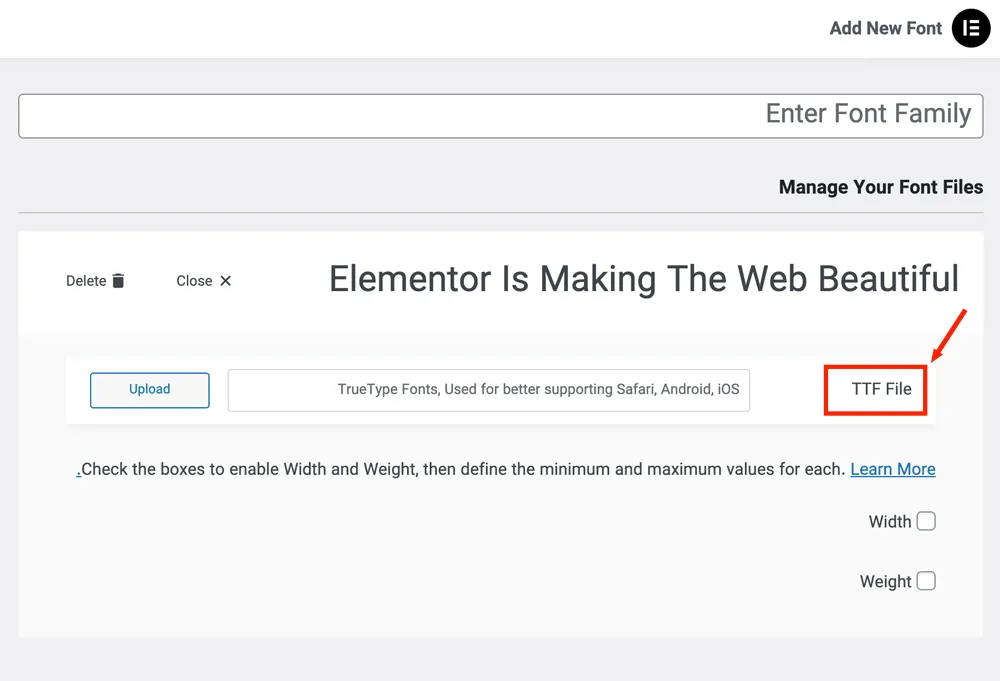Click the X icon beside Close
This screenshot has width=1000, height=681.
coord(226,281)
